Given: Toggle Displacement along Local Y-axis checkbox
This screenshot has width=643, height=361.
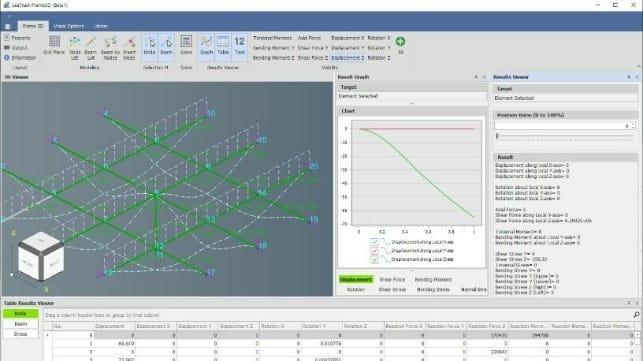Looking at the screenshot, I should point(374,251).
